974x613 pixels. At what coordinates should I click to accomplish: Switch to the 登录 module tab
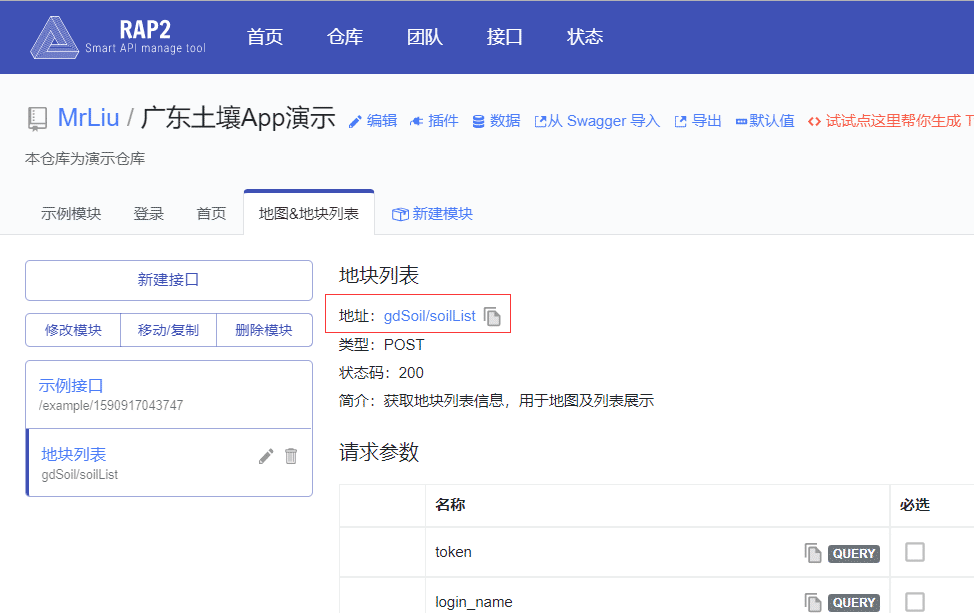tap(149, 213)
